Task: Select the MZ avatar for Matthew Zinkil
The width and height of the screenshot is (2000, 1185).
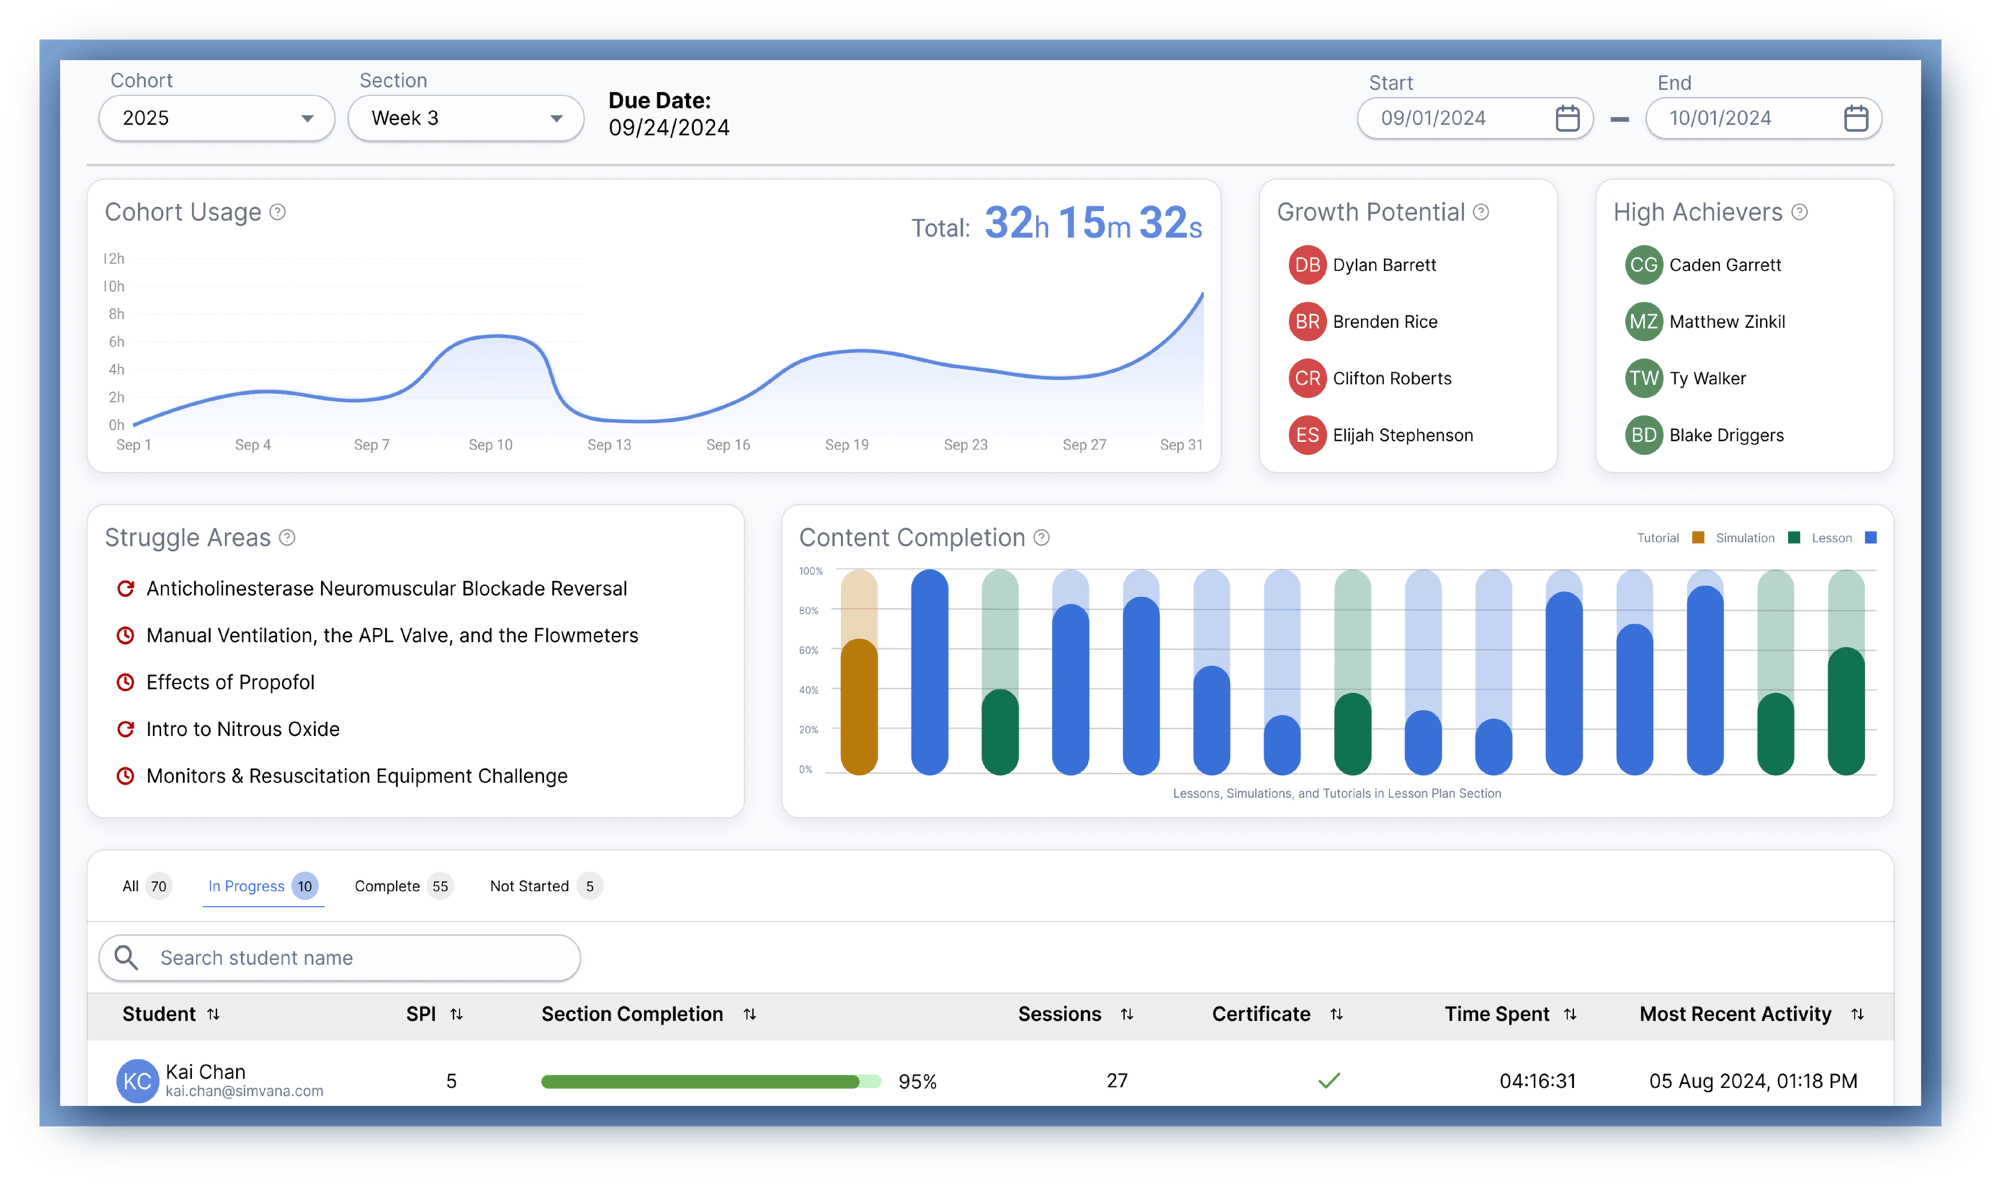Action: point(1643,322)
